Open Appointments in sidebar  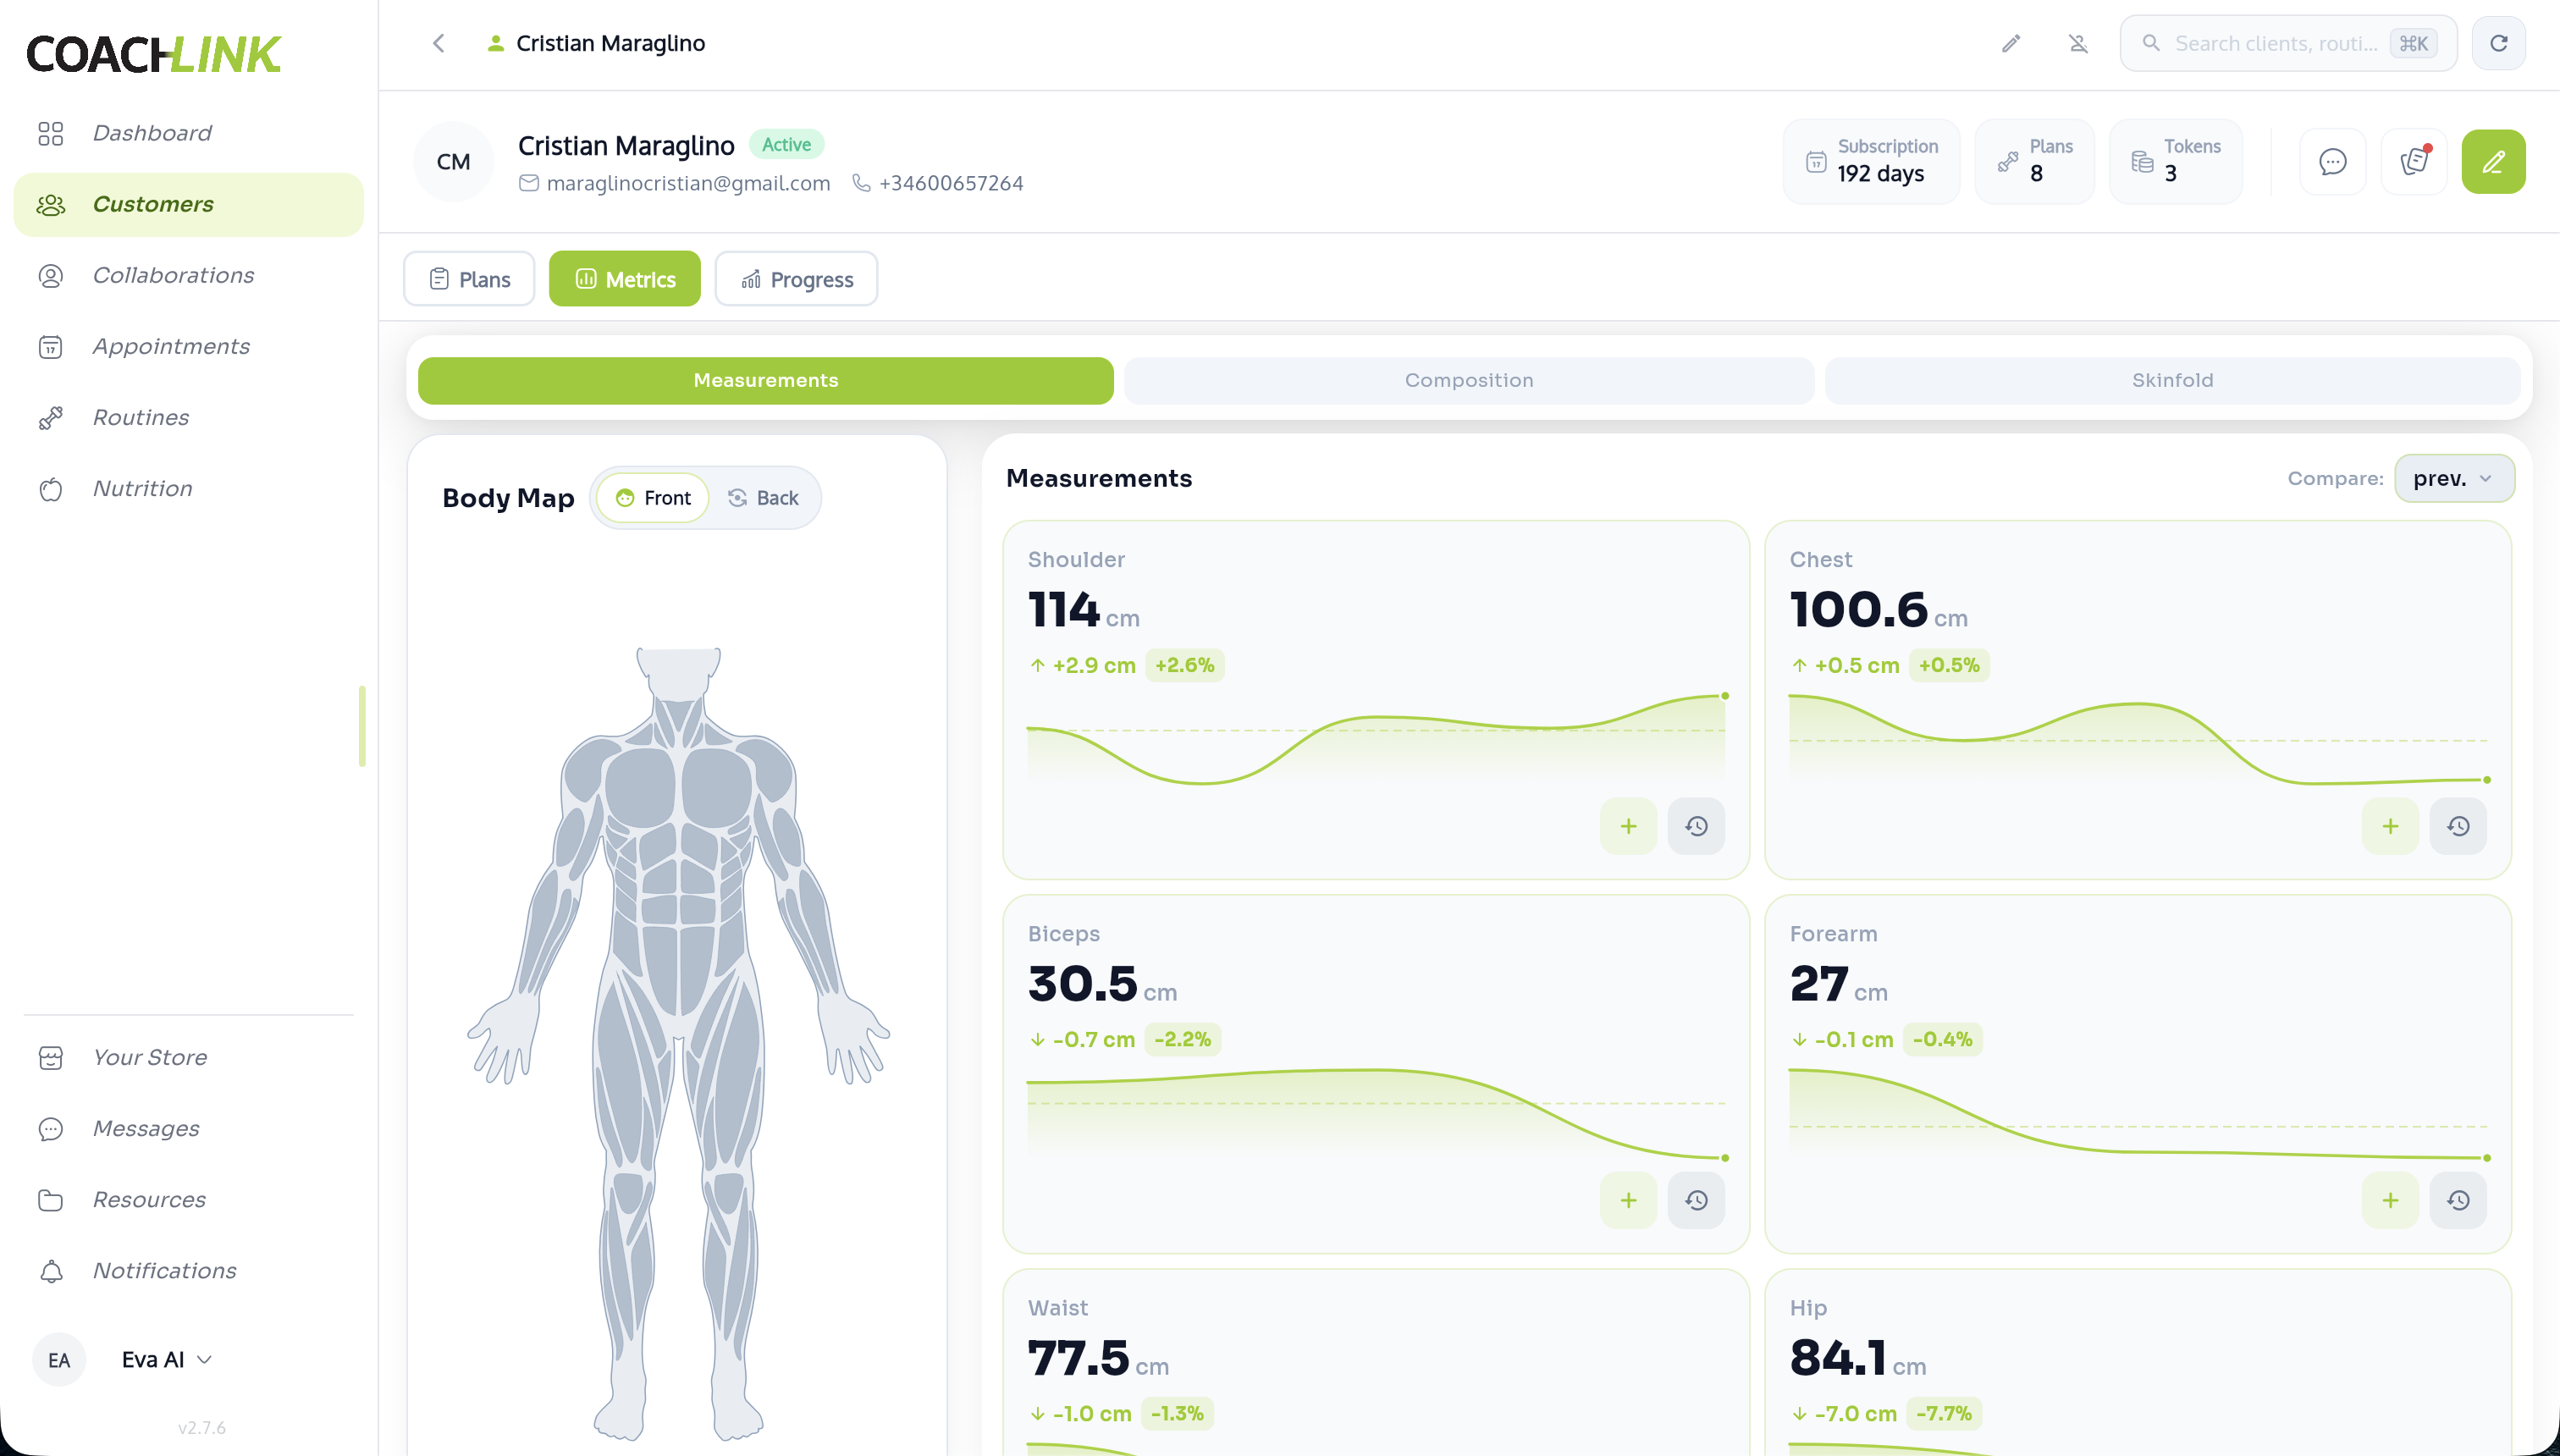click(x=189, y=346)
